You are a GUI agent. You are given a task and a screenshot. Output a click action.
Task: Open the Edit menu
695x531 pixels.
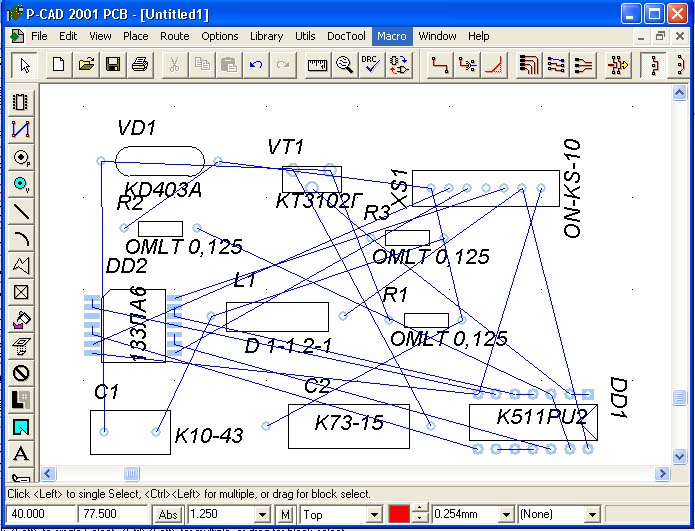coord(68,36)
